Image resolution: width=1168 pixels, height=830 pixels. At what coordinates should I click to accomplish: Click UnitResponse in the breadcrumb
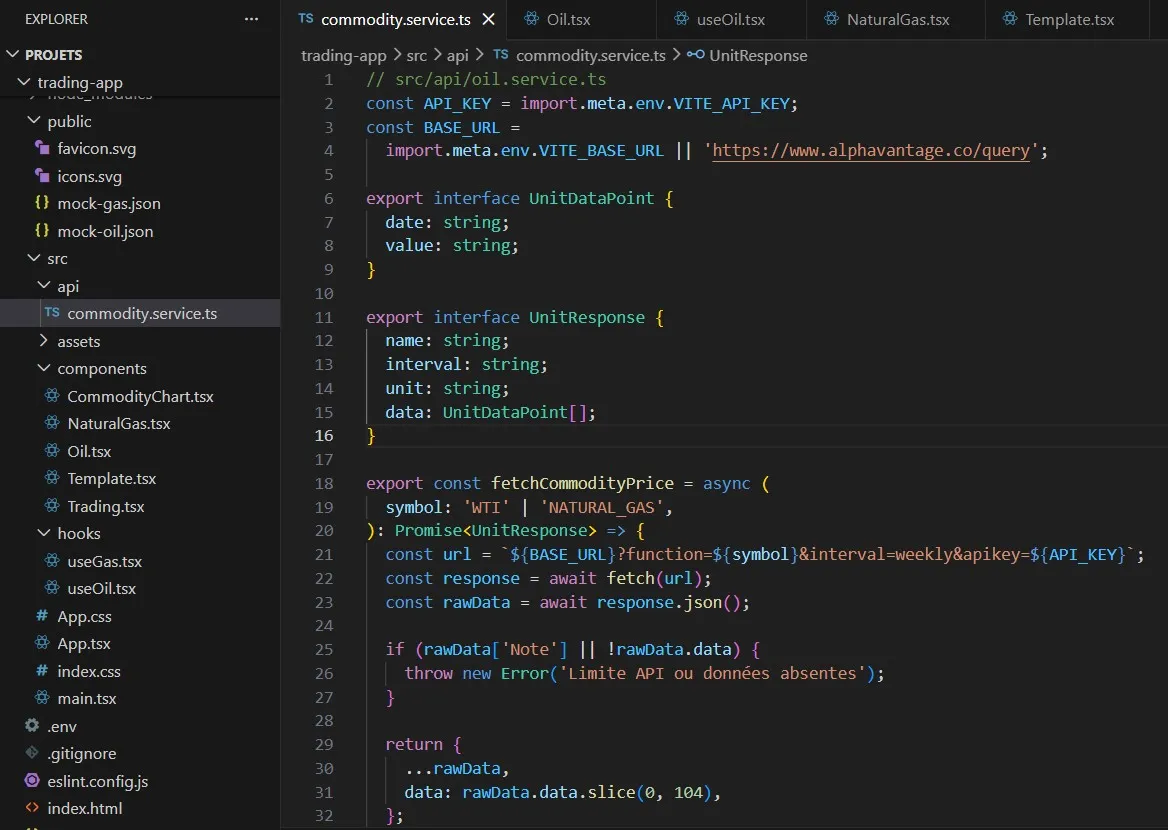pos(757,55)
